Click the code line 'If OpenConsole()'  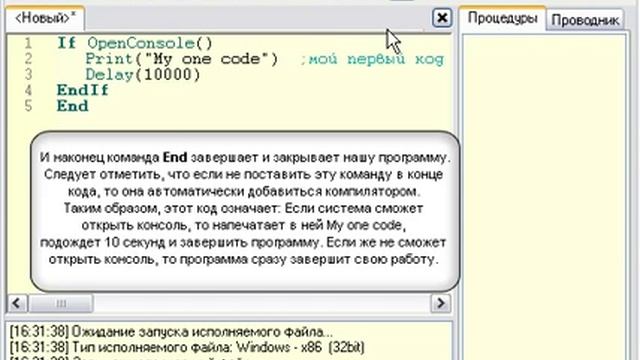tap(135, 43)
